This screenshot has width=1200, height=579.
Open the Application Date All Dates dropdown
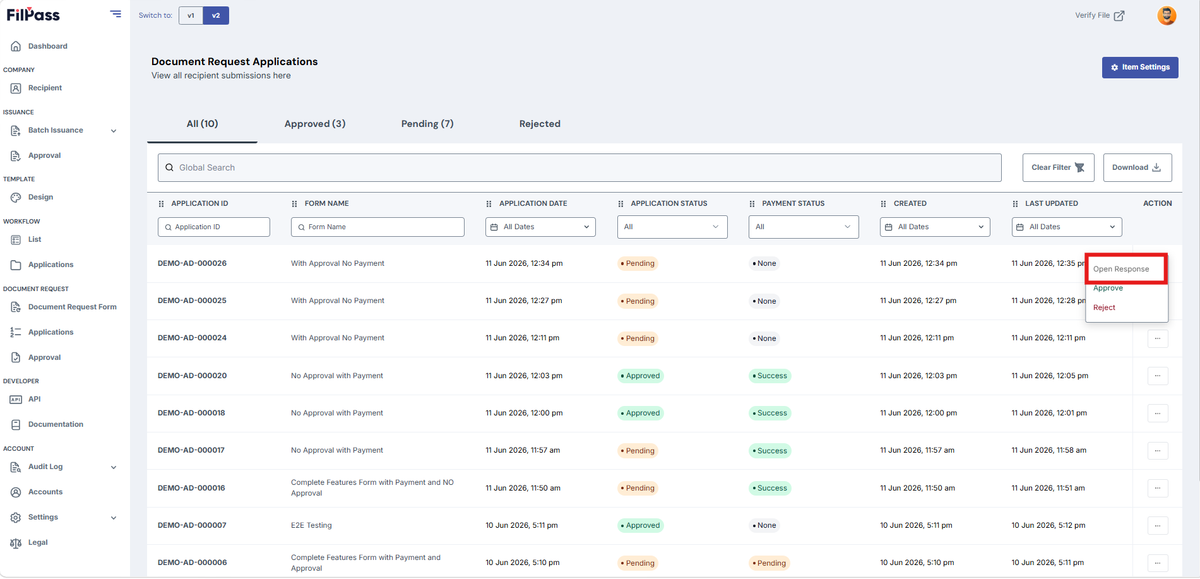(x=540, y=227)
